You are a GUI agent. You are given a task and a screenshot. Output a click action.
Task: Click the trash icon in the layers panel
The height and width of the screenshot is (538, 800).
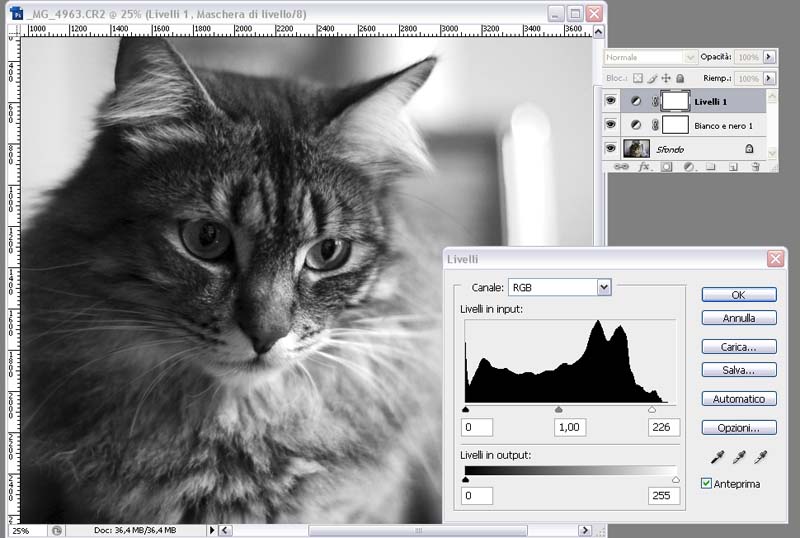(x=755, y=167)
